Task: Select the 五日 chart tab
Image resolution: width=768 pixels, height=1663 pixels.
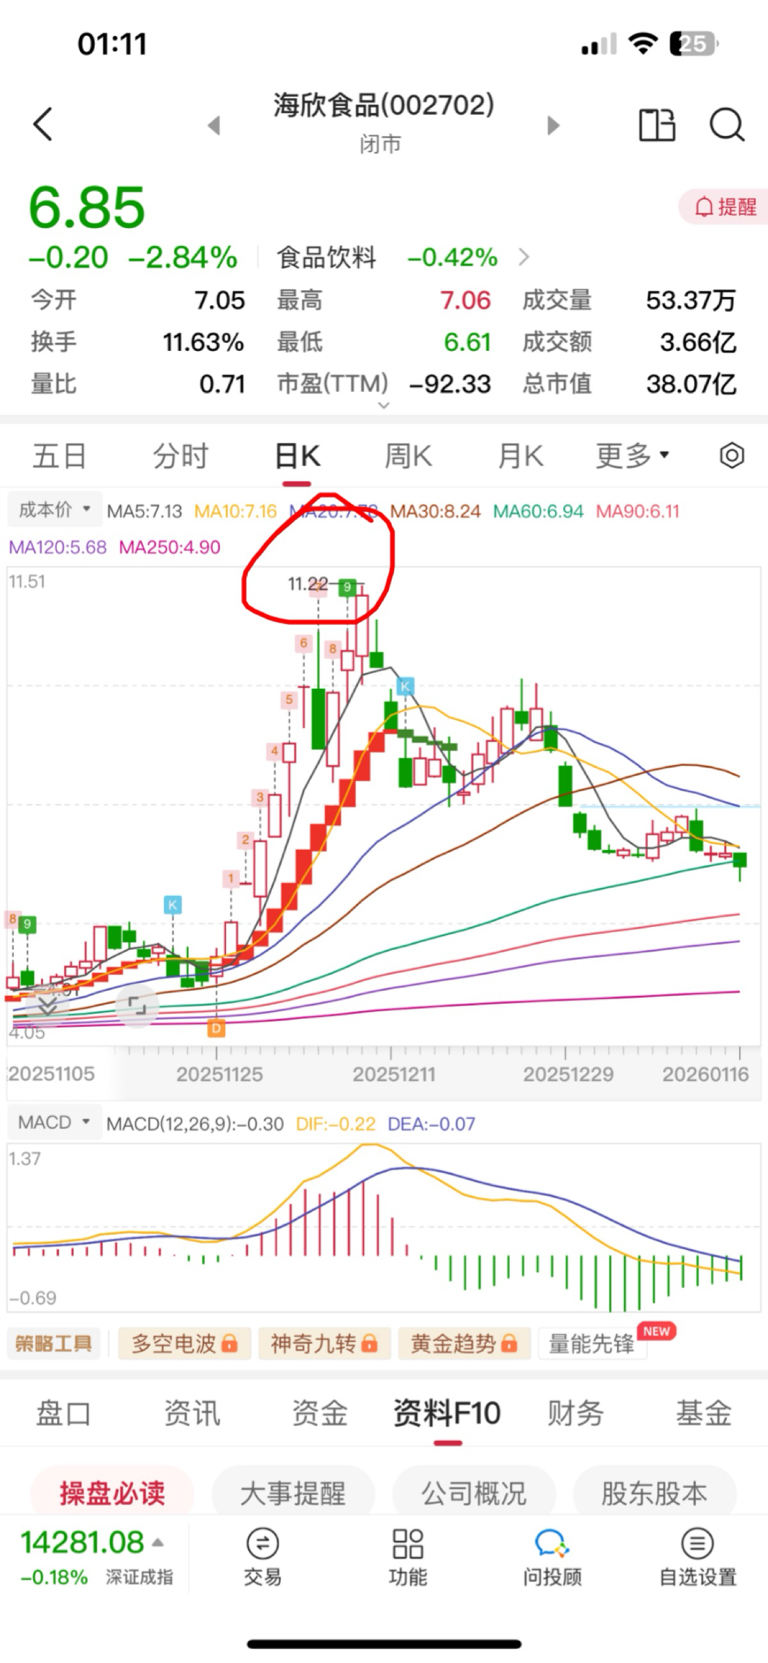Action: 59,456
